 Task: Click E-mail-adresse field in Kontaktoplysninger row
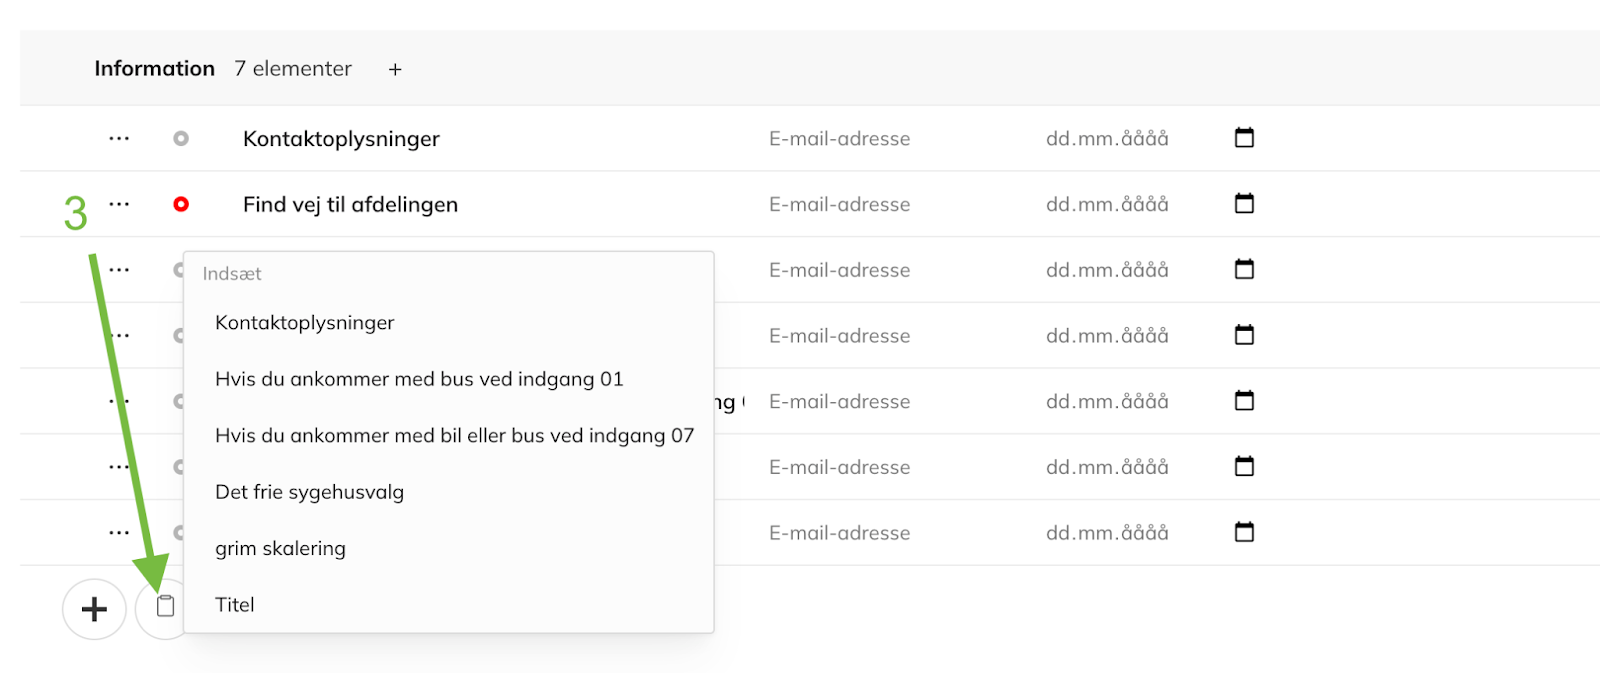point(839,138)
